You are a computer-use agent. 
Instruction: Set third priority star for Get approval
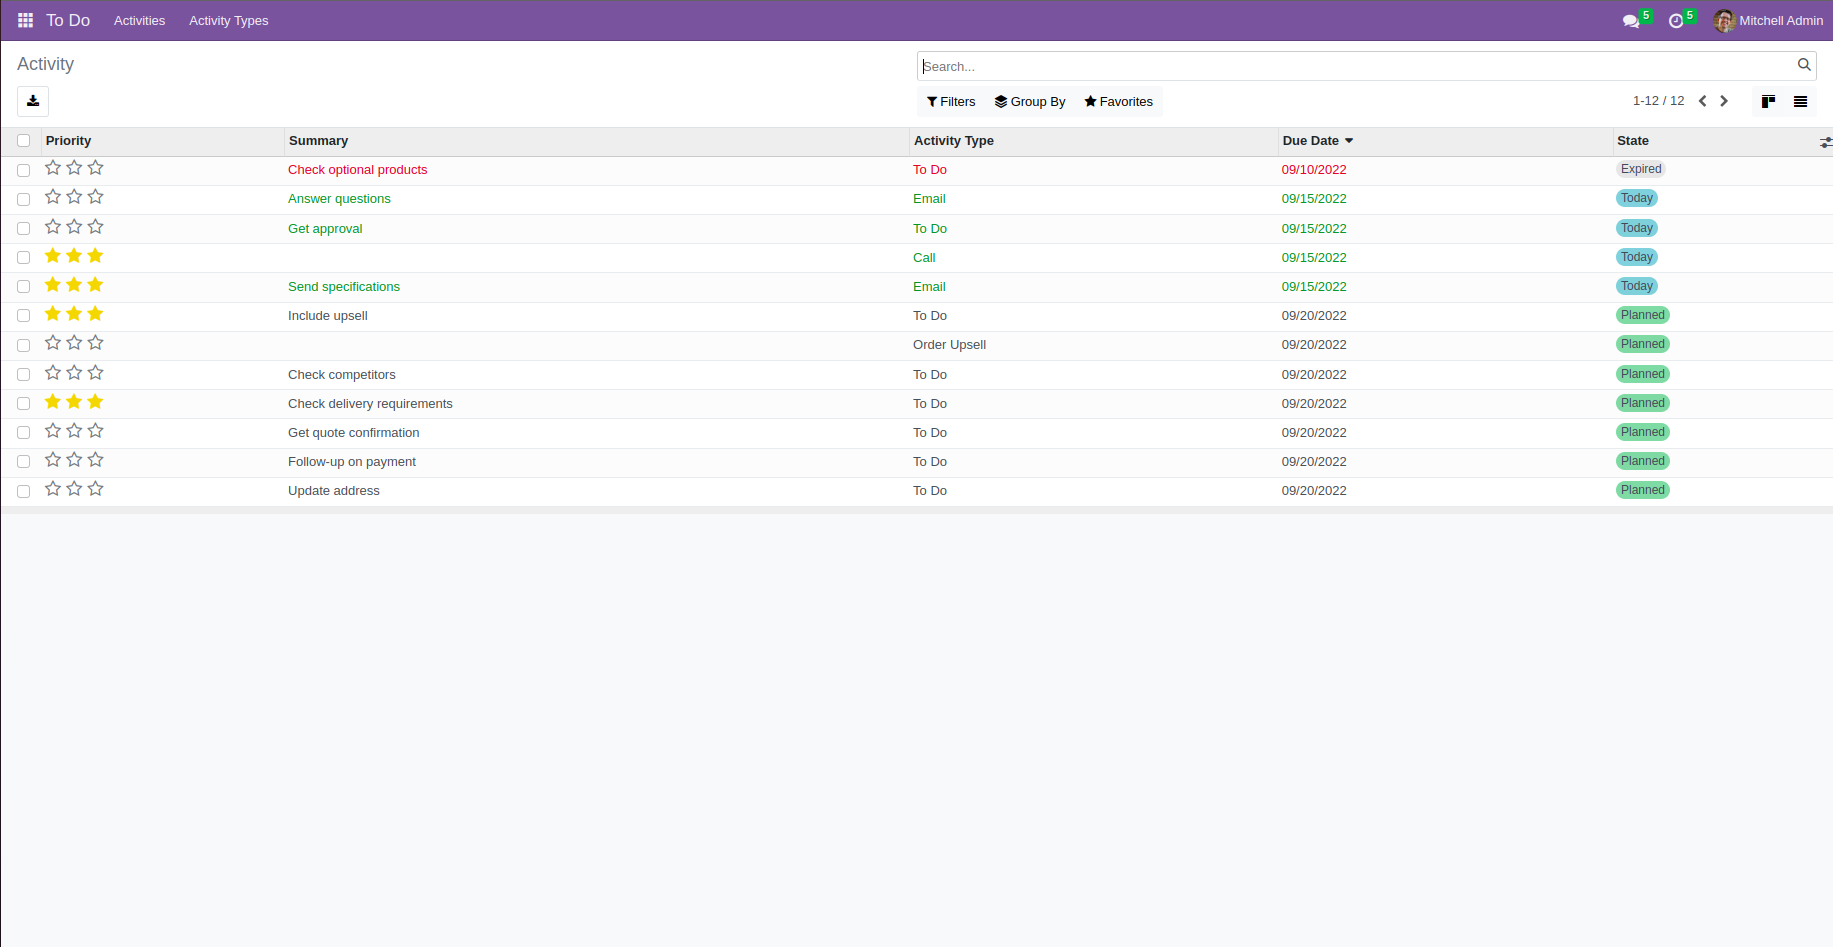[95, 227]
